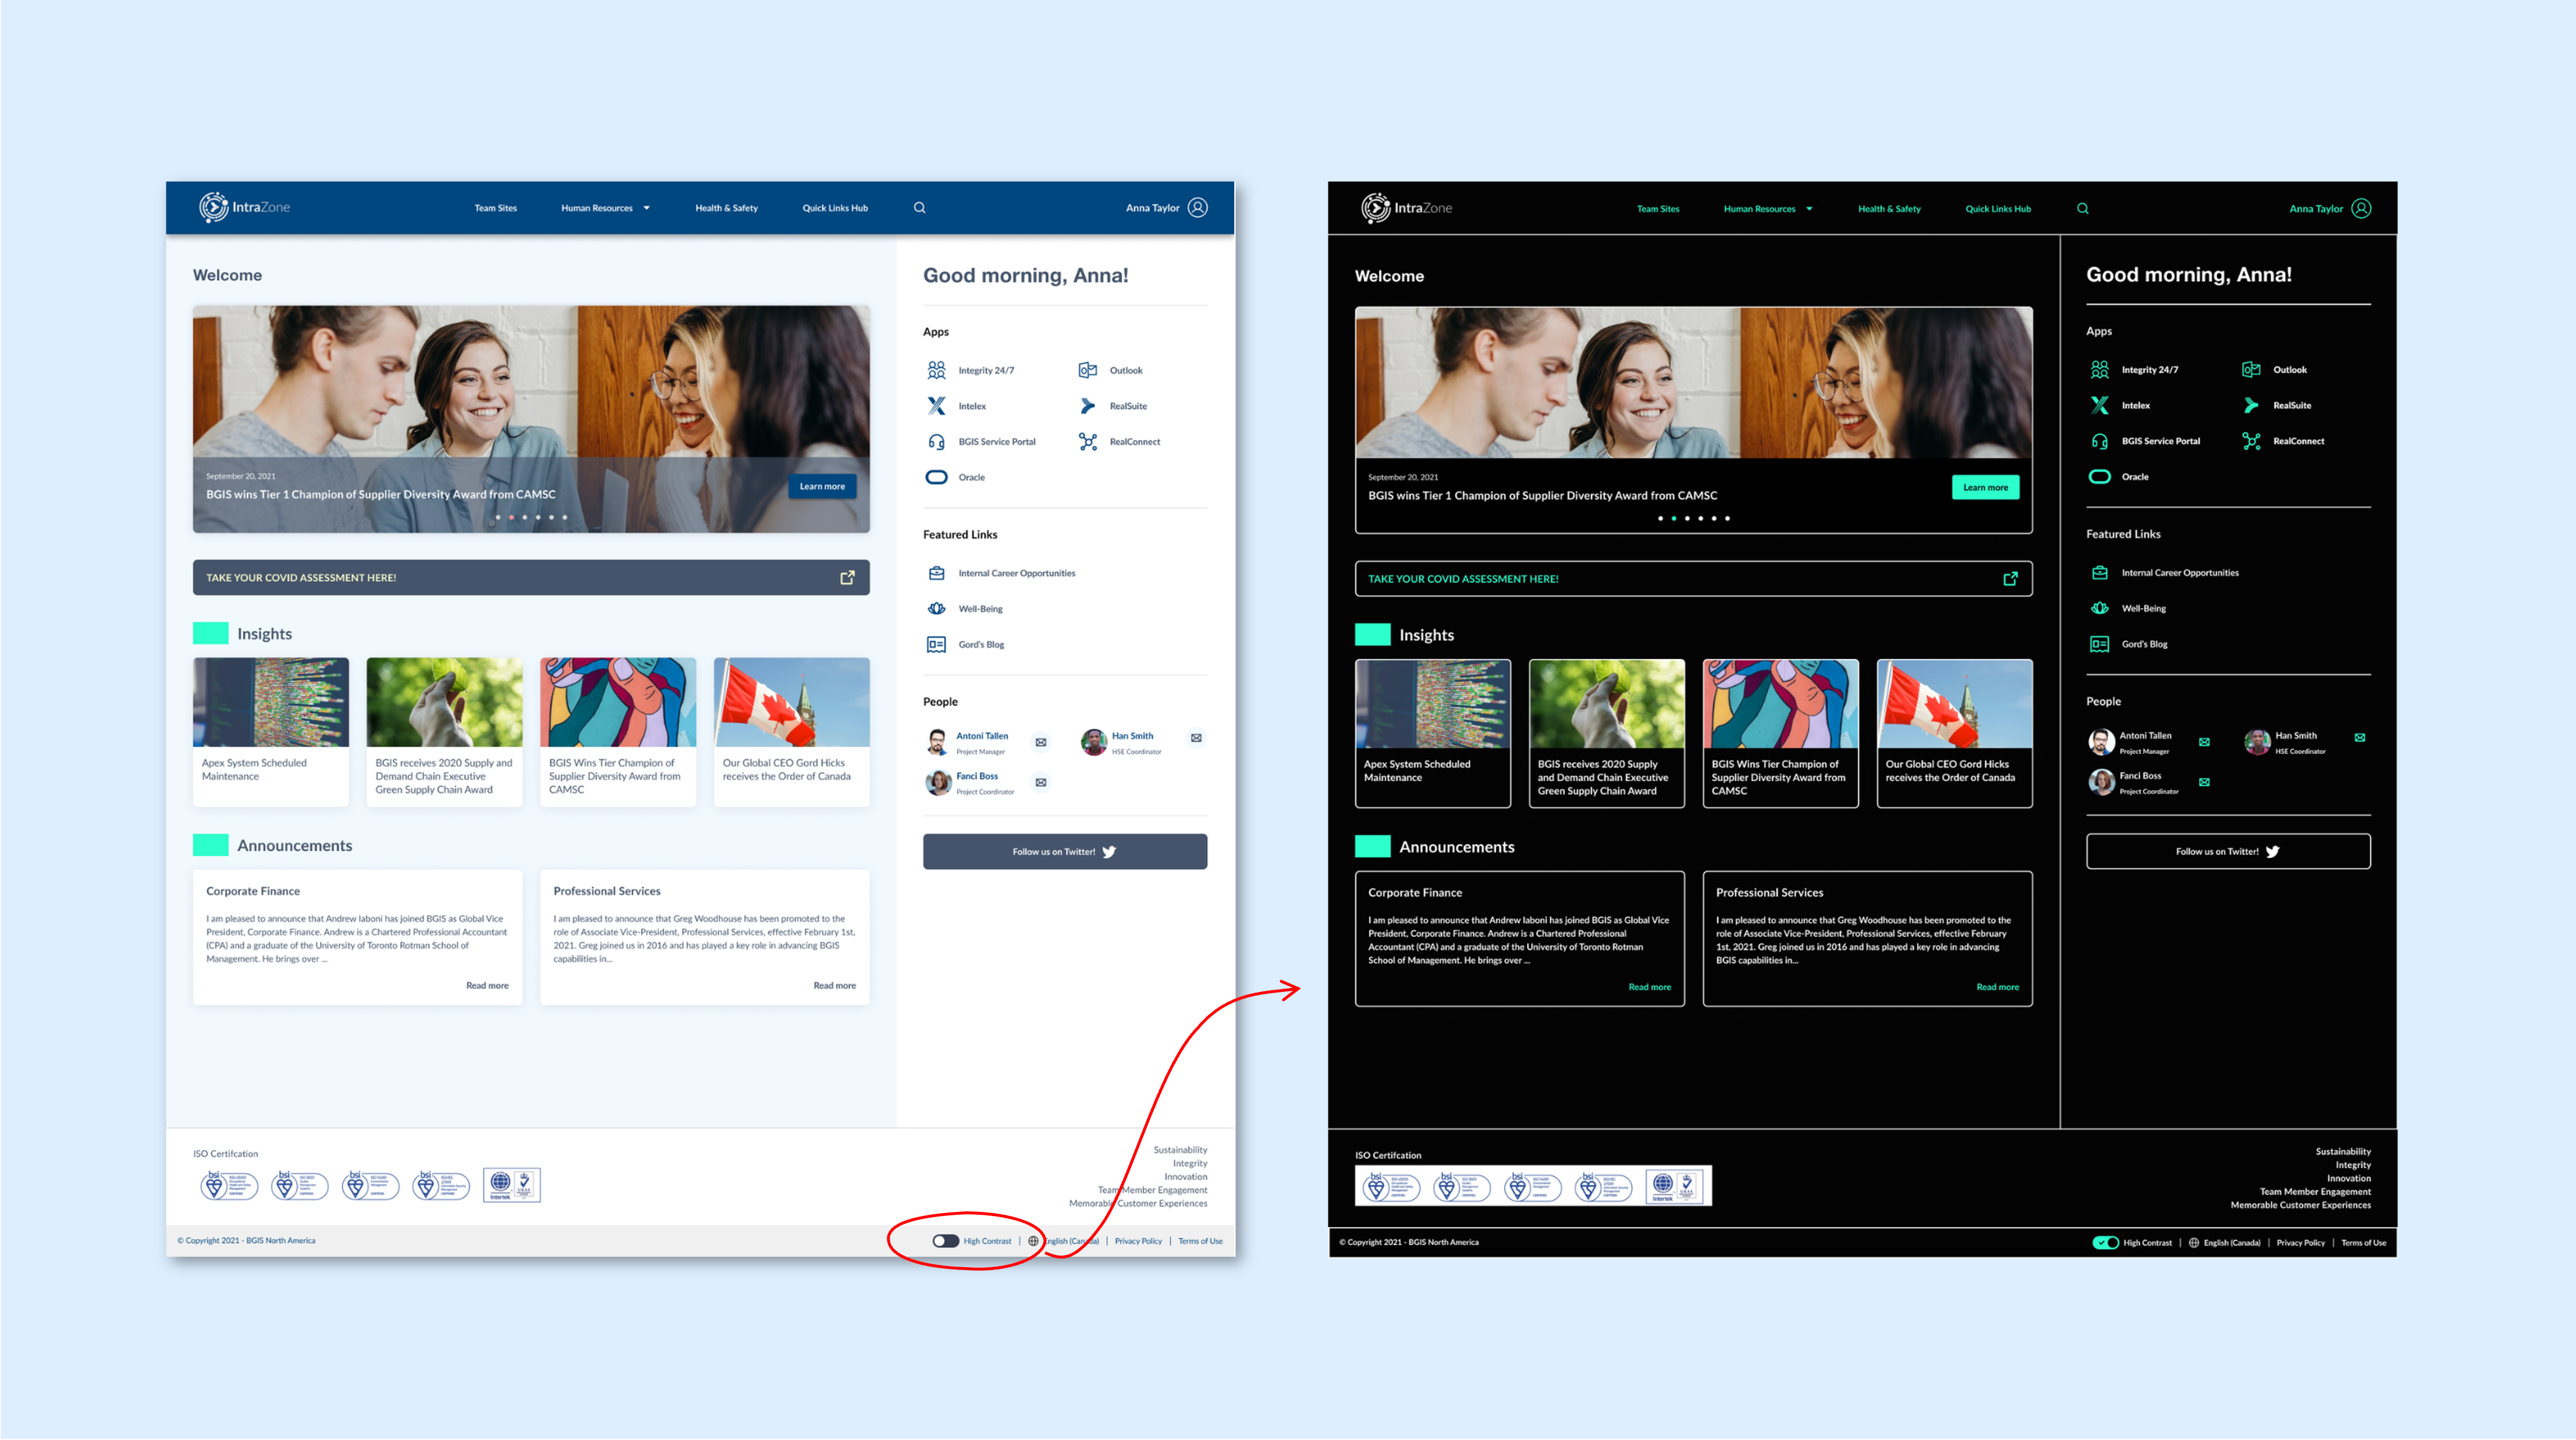
Task: Click Well-Being icon in dark Featured Links
Action: point(2099,608)
